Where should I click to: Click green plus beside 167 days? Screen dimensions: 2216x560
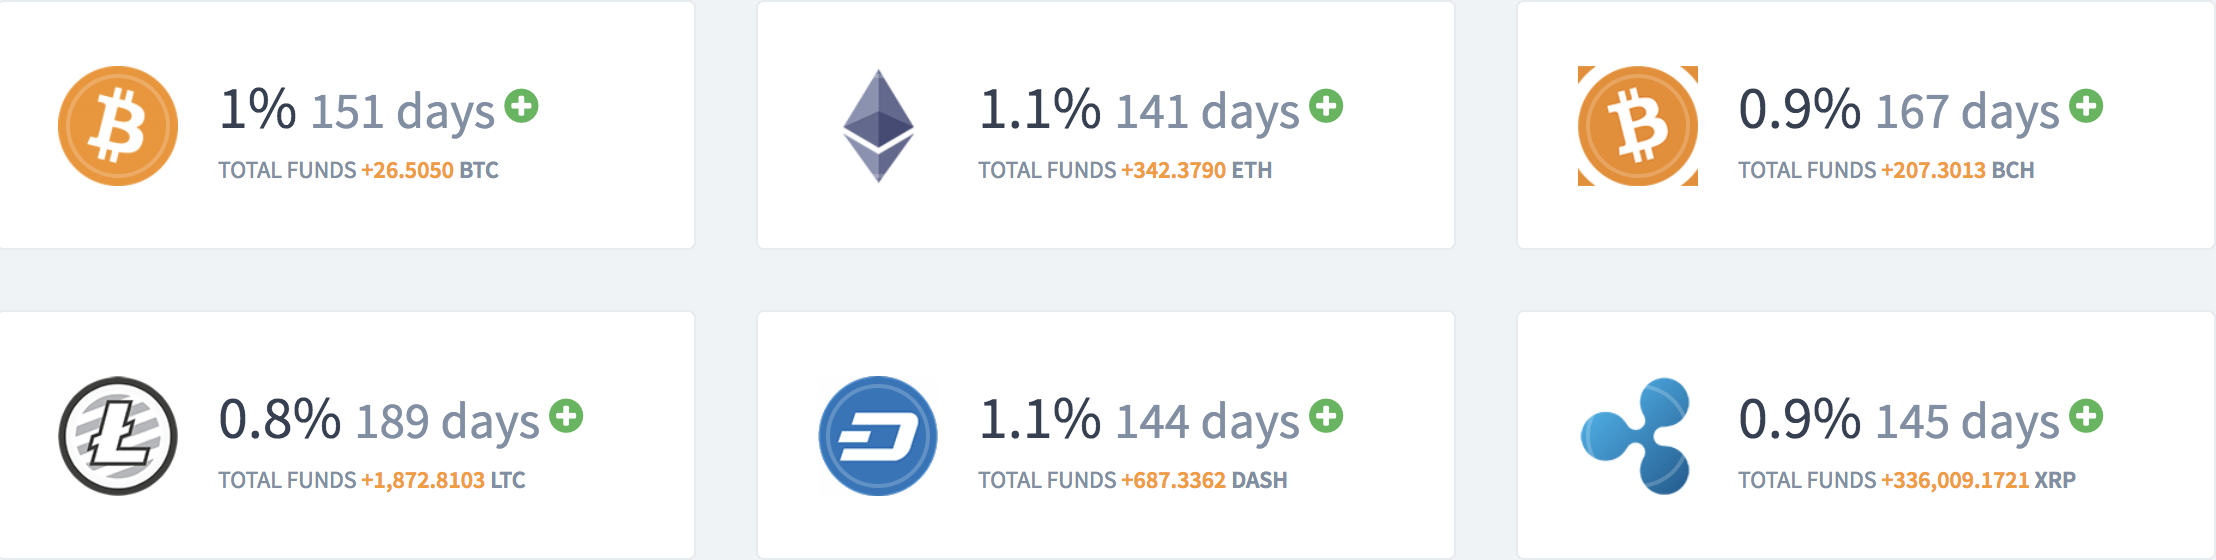(2086, 106)
